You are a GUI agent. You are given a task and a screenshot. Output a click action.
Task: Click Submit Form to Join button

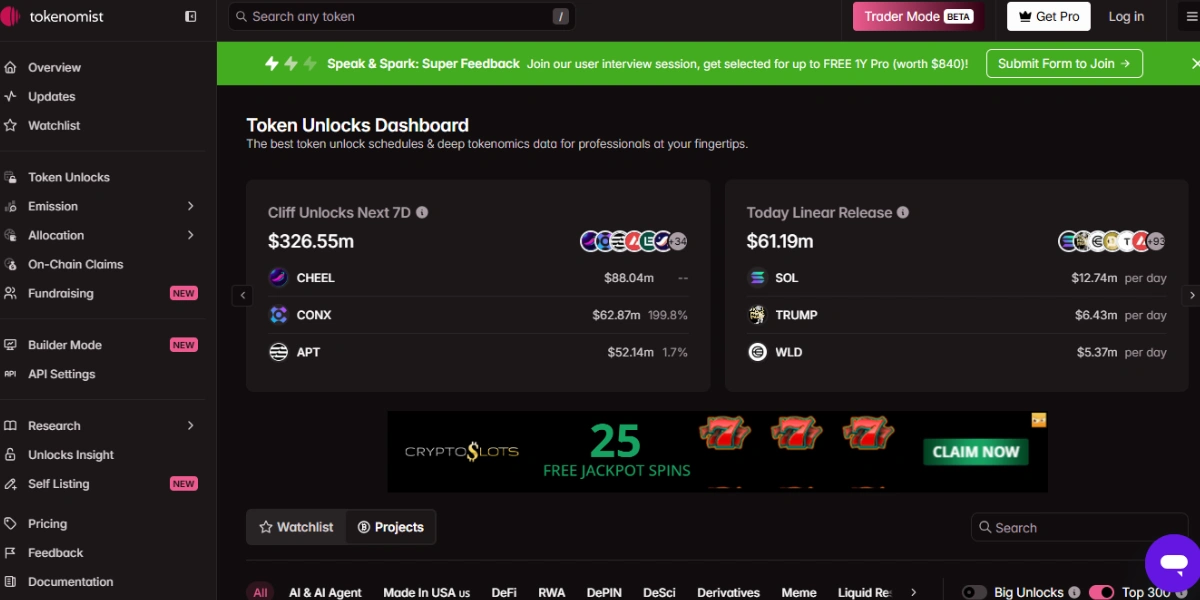tap(1064, 63)
